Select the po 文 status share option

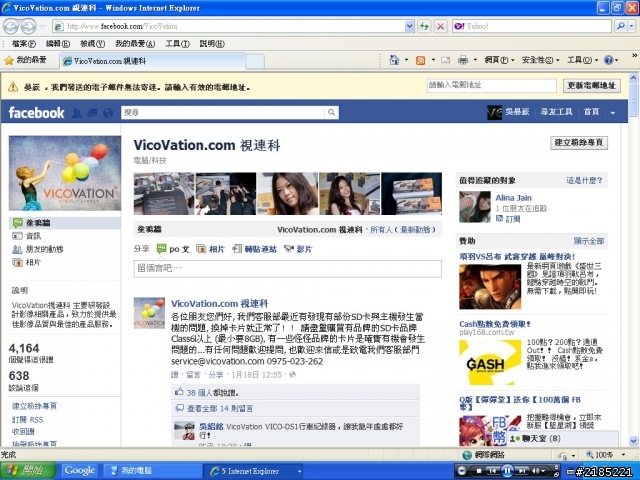[x=173, y=249]
